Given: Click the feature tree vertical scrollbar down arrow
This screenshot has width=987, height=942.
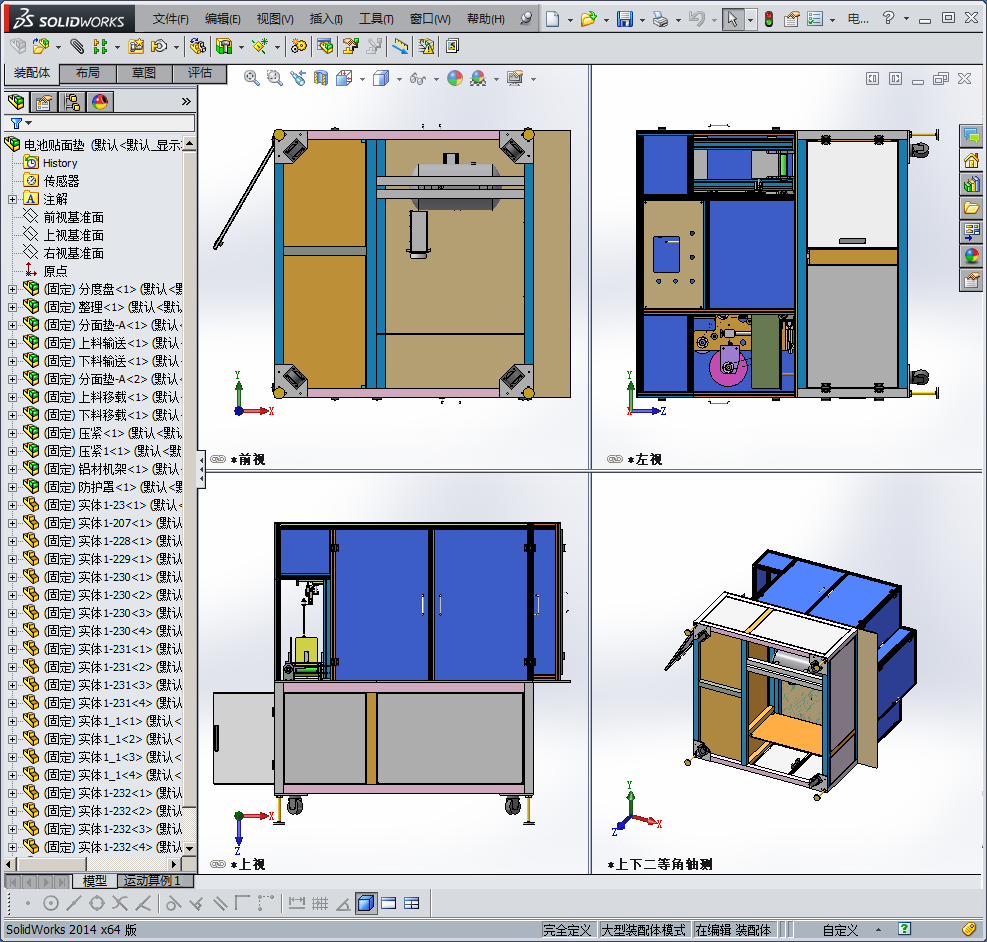Looking at the screenshot, I should pos(189,848).
